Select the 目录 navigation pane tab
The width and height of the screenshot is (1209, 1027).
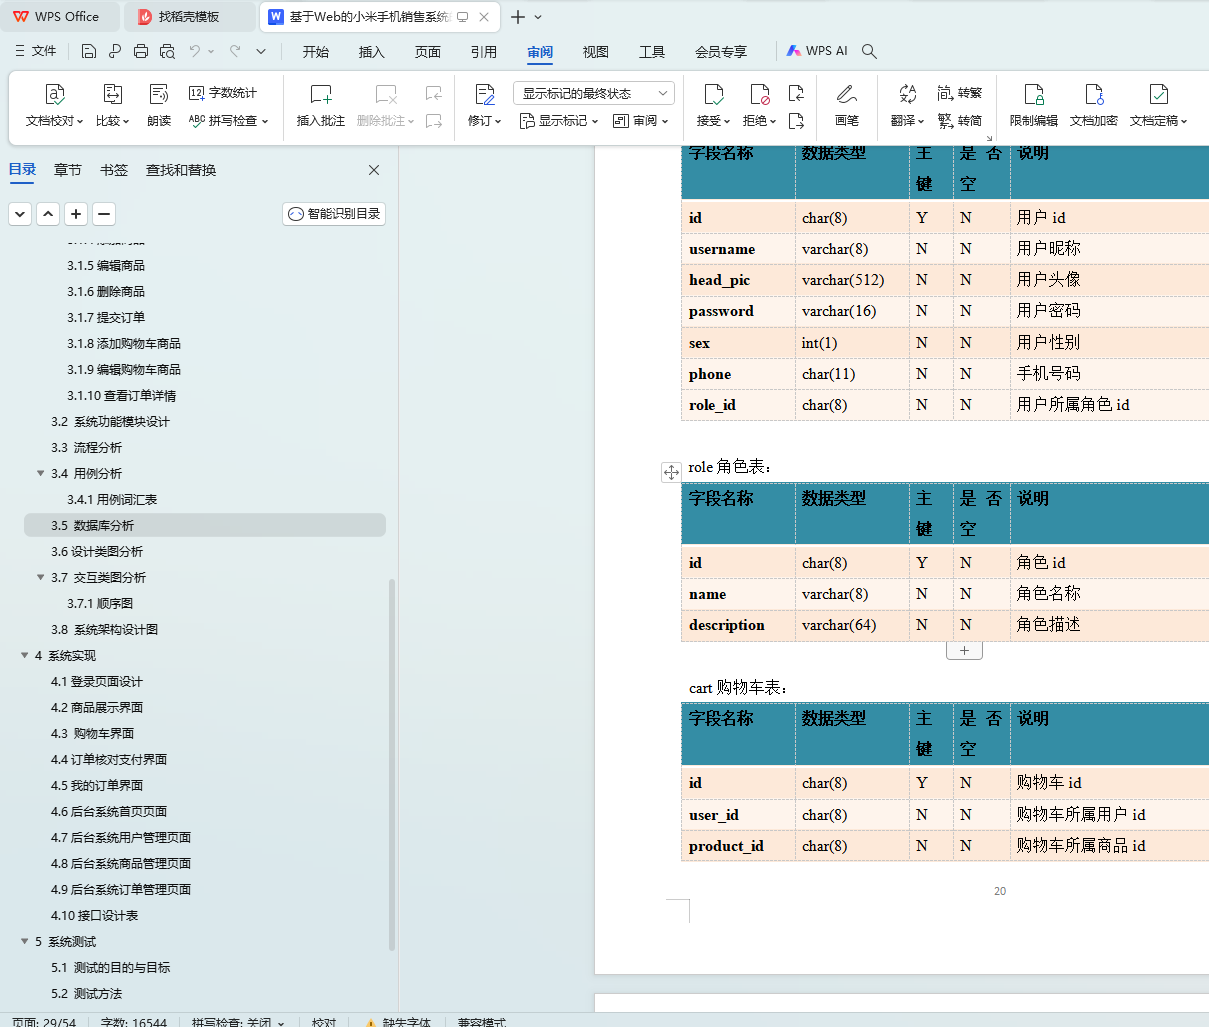(22, 170)
